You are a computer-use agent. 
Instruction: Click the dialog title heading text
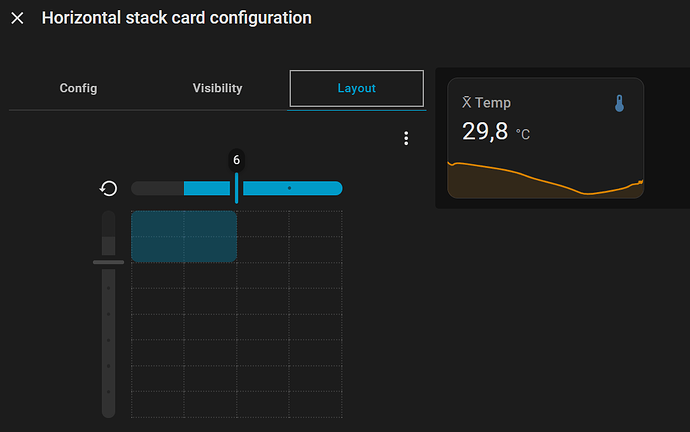coord(176,18)
